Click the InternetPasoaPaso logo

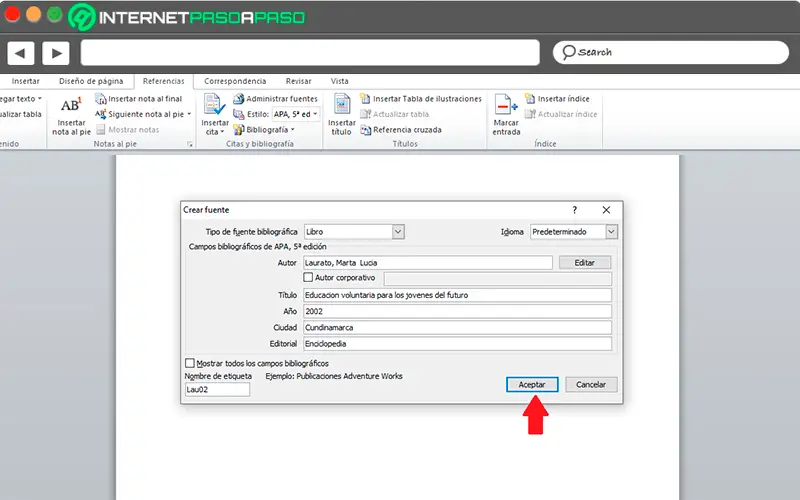click(x=187, y=17)
